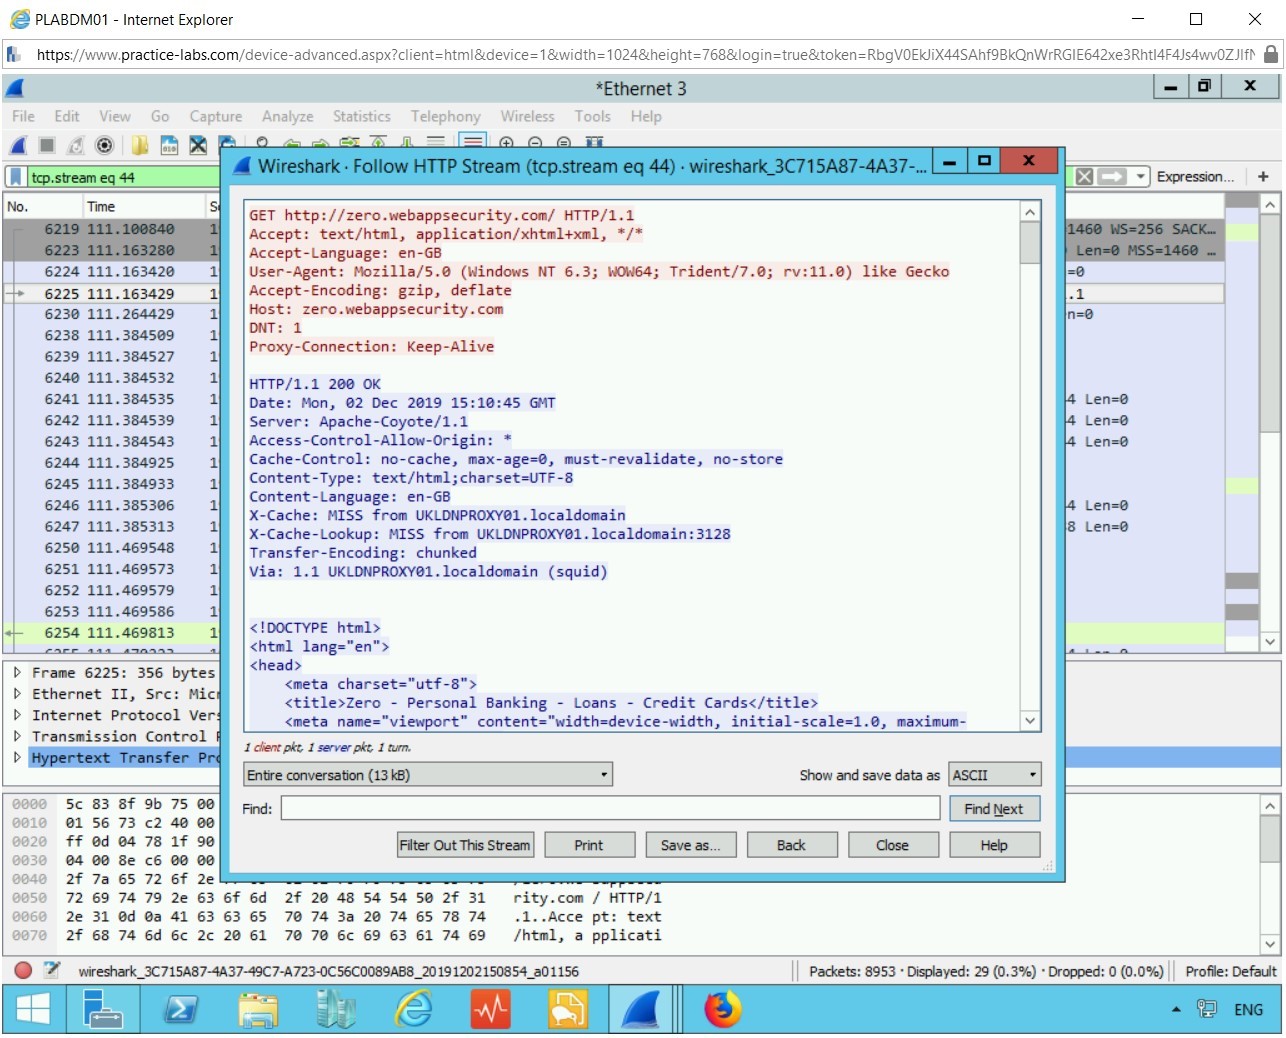Apply the display filter arrow icon
Screen dimensions: 1286x1038
1112,177
